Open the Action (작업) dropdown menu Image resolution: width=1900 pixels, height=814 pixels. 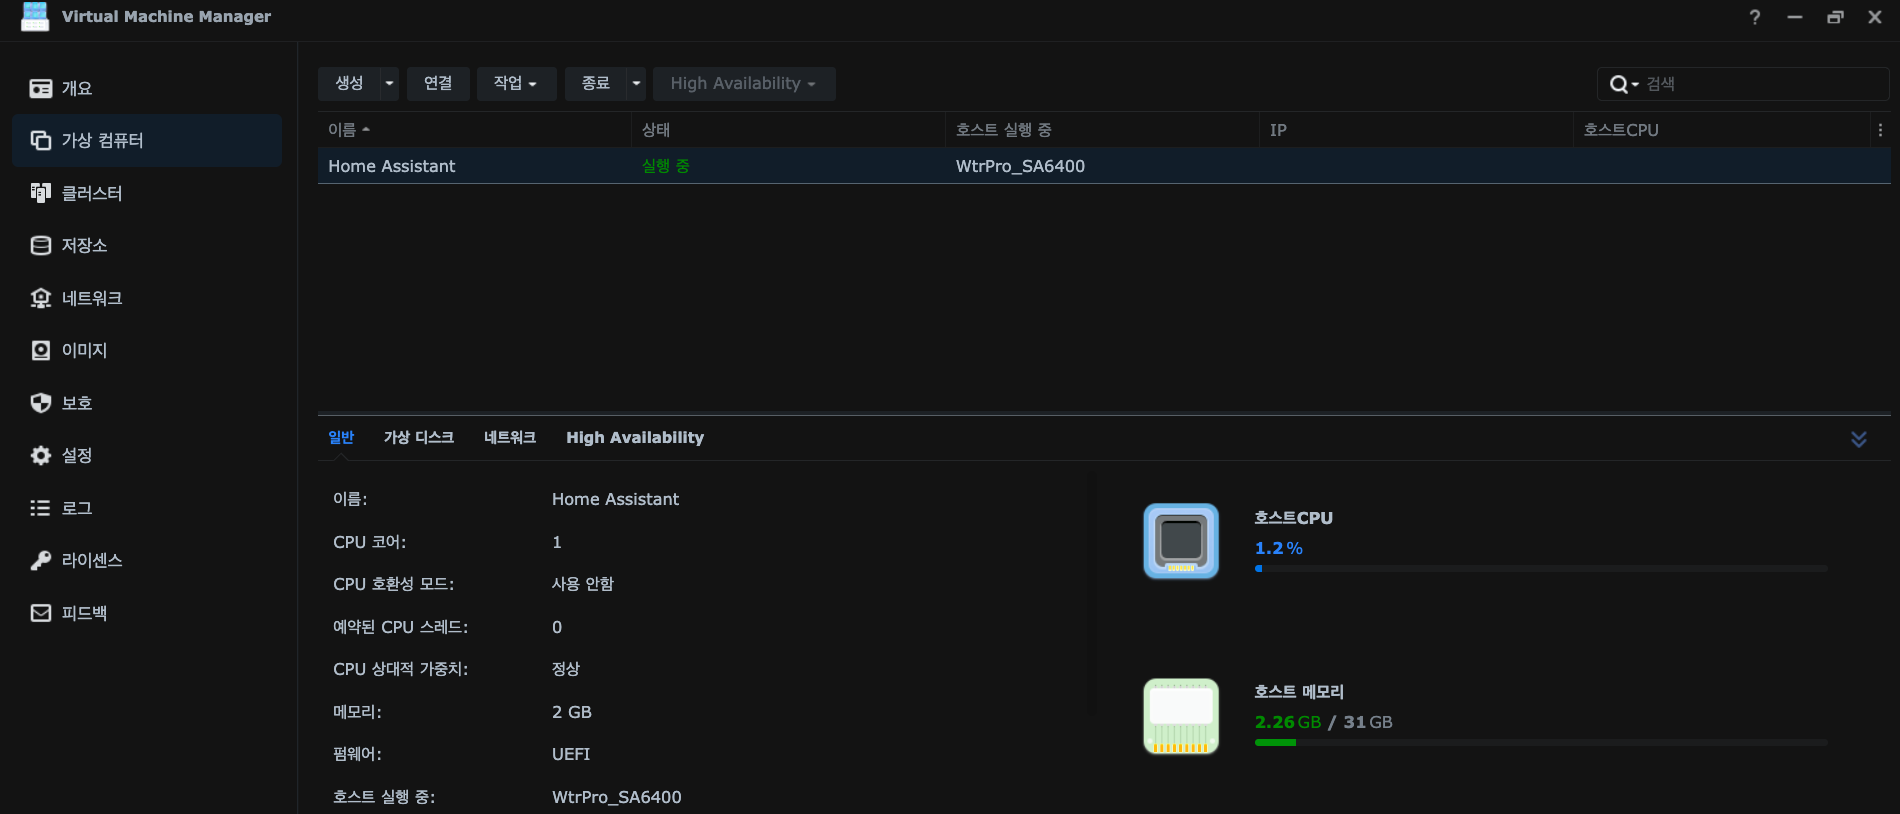pyautogui.click(x=515, y=84)
